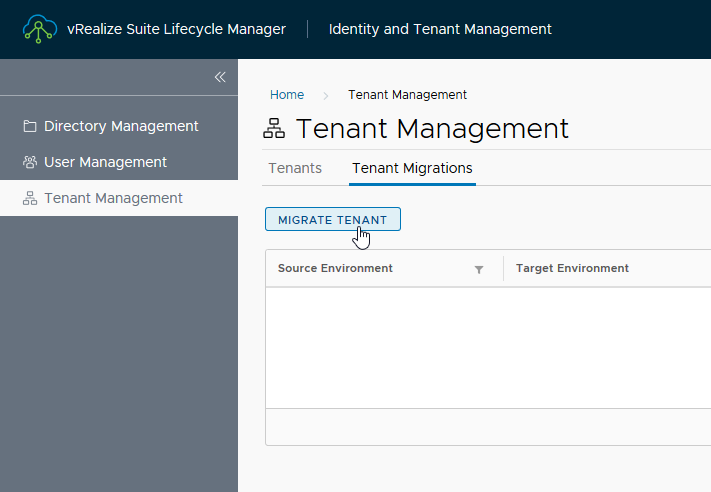711x492 pixels.
Task: Select Tenant Management in the sidebar
Action: (113, 198)
